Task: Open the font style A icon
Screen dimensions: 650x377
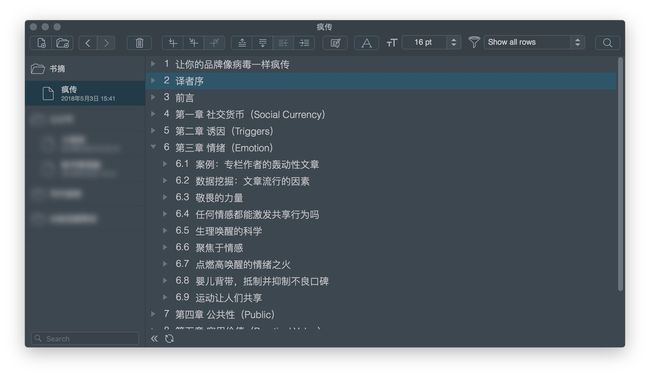Action: point(366,43)
